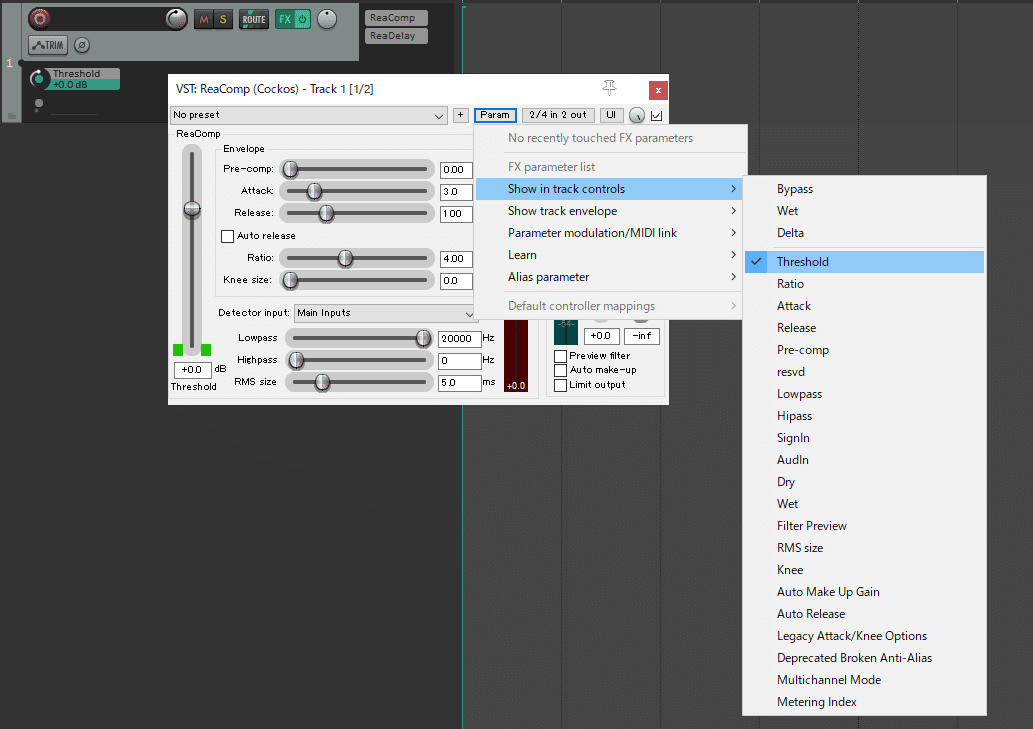Toggle the FX enabled checkbox in header
1033x729 pixels.
(x=657, y=116)
